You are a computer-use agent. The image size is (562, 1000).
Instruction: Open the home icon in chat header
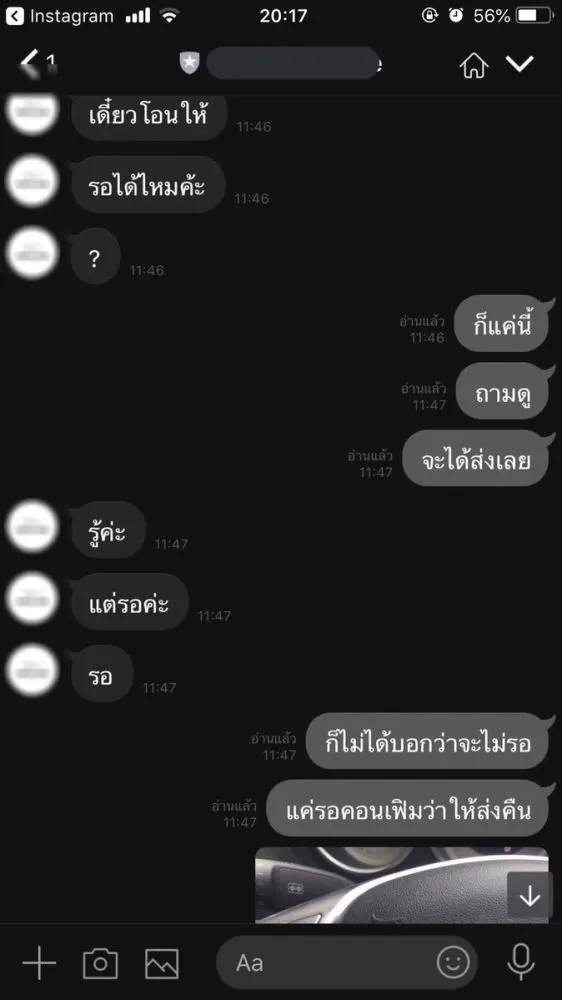pyautogui.click(x=473, y=64)
